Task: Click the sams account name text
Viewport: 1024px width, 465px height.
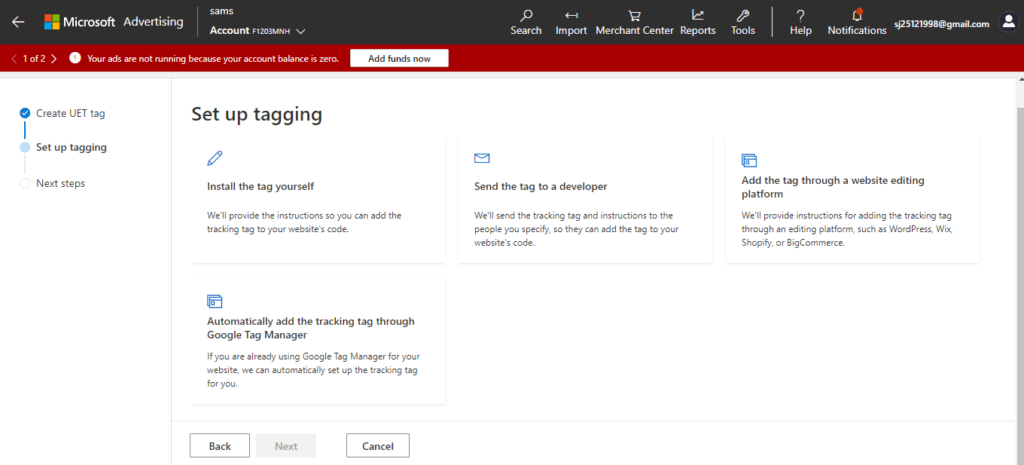Action: (222, 11)
